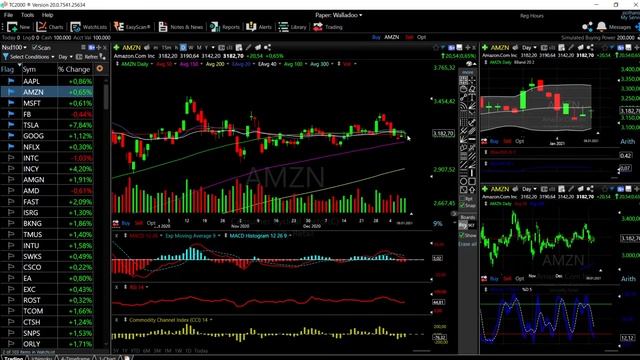
Task: Click the share icon beside Messages bell
Action: (587, 27)
